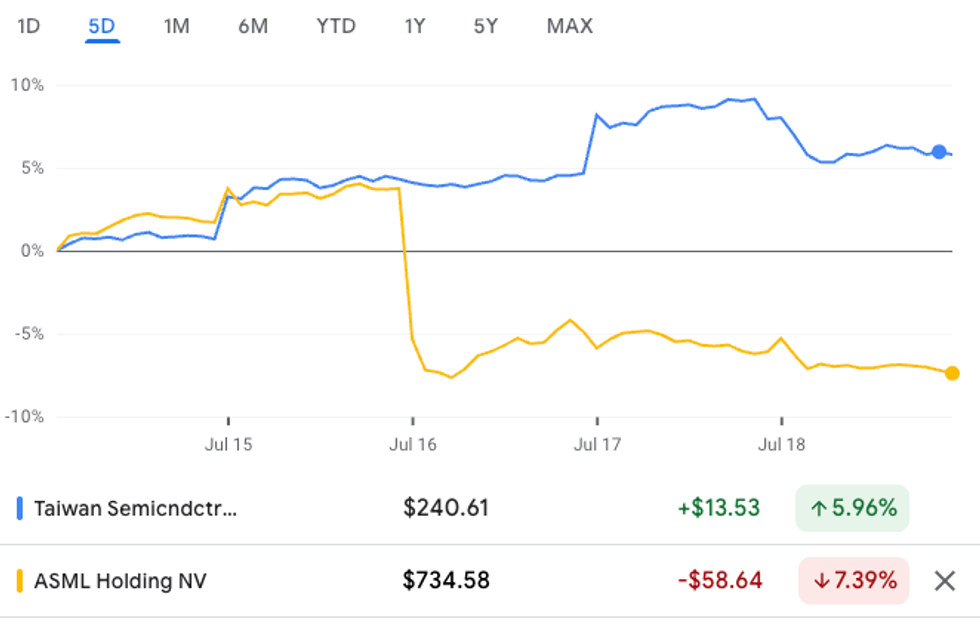This screenshot has height=629, width=980.
Task: Click the yellow ASML color marker
Action: click(x=20, y=580)
